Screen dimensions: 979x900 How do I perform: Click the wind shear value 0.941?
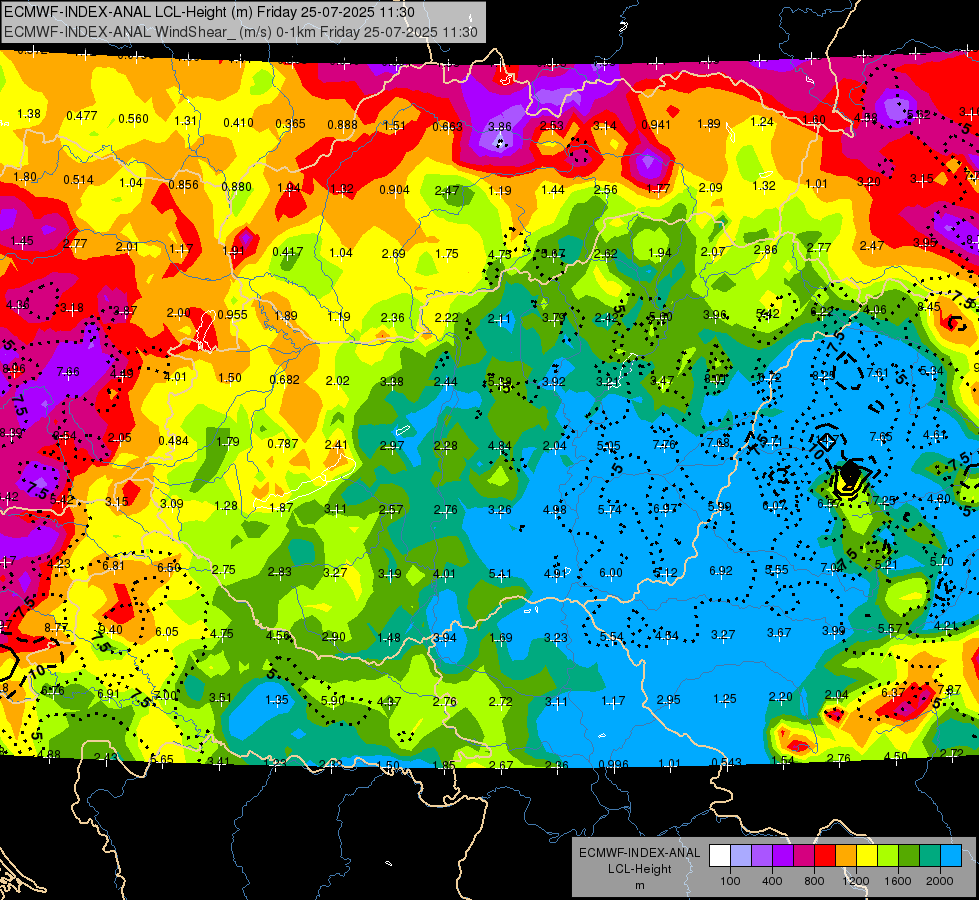[x=657, y=124]
